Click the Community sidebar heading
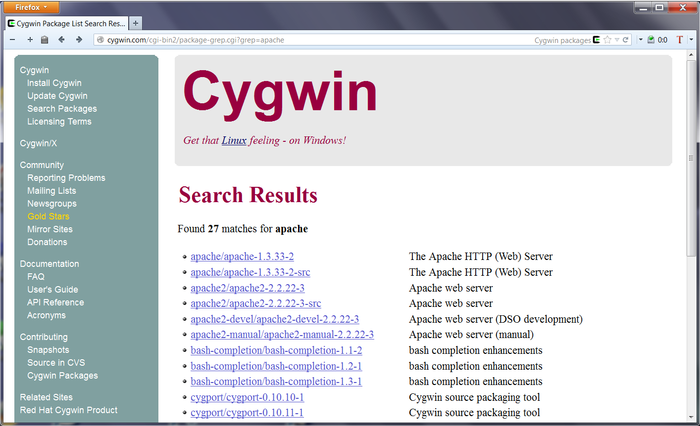This screenshot has height=426, width=700. point(42,165)
